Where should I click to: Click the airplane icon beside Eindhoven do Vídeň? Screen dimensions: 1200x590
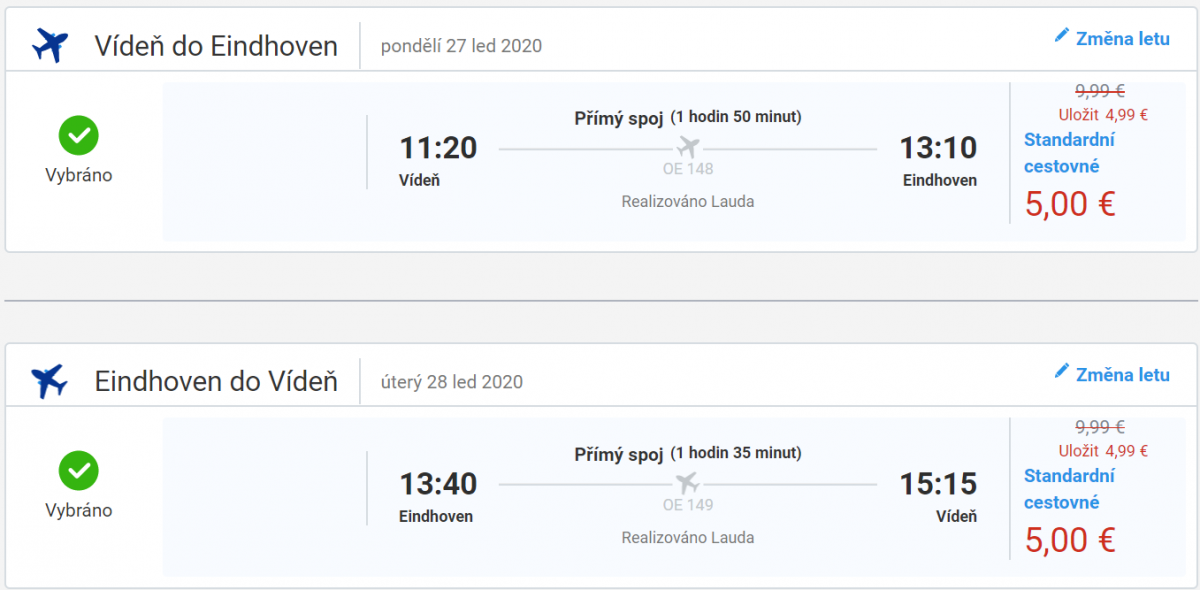50,381
